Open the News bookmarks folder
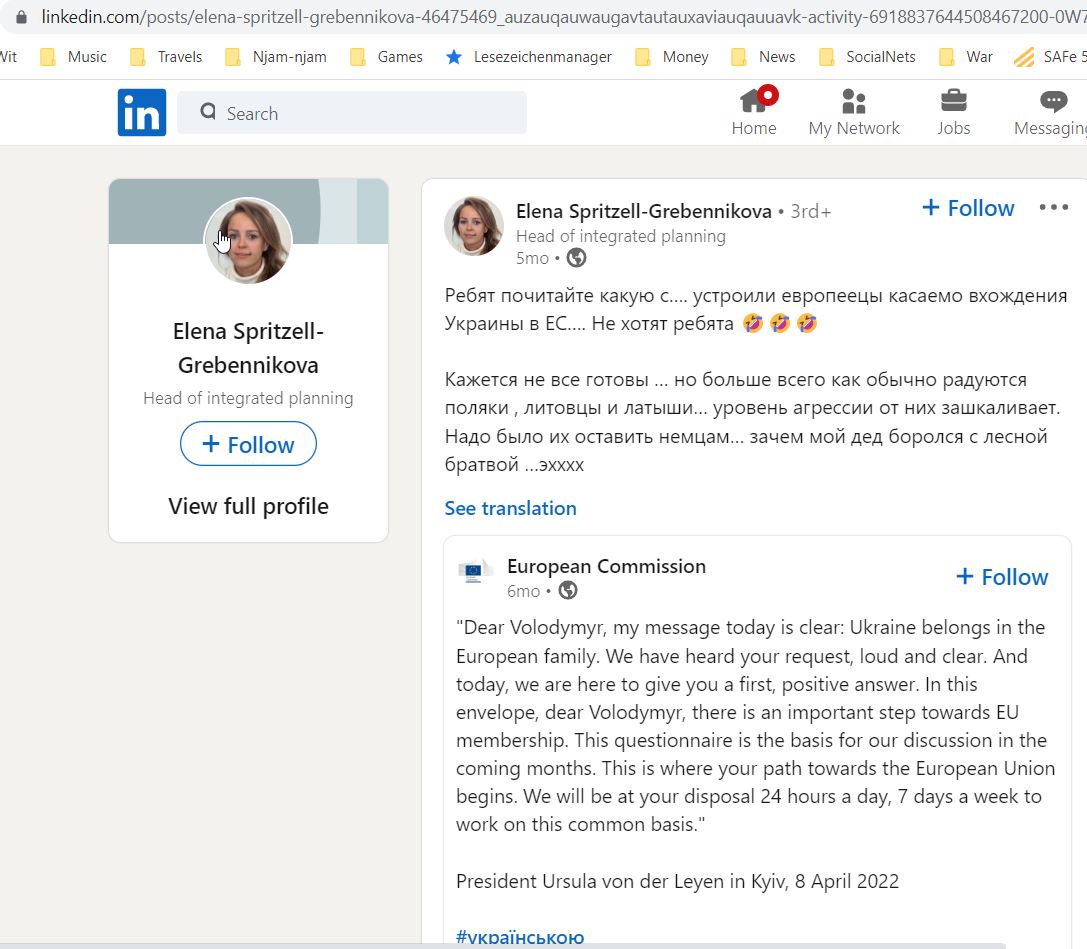Viewport: 1087px width, 949px height. point(763,57)
